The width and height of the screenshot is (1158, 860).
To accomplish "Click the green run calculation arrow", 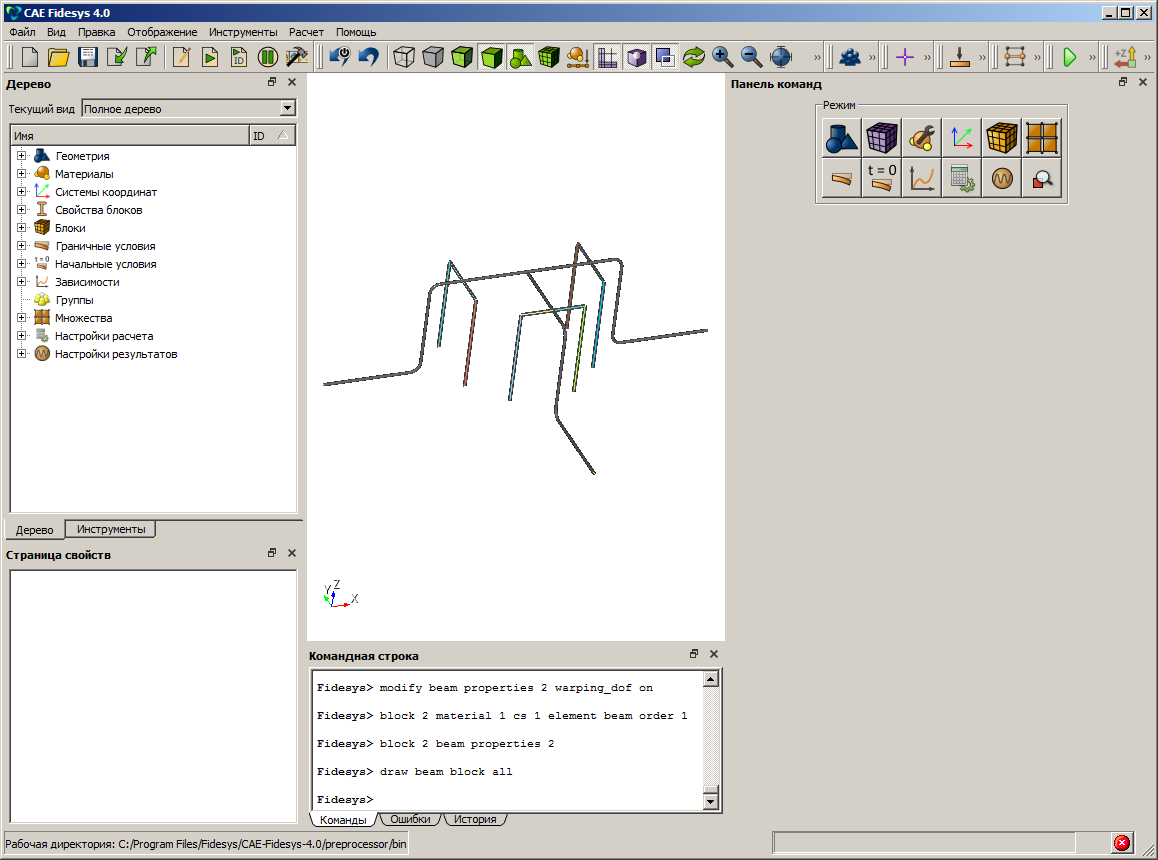I will coord(1069,57).
